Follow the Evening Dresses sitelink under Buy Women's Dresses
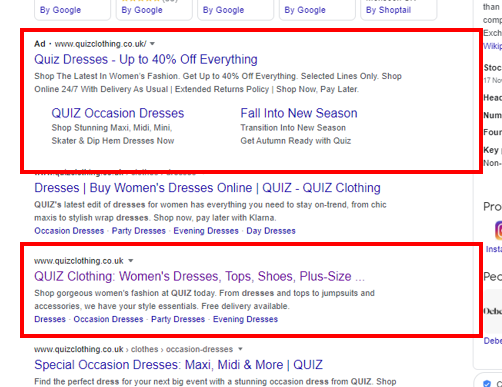 [x=206, y=231]
